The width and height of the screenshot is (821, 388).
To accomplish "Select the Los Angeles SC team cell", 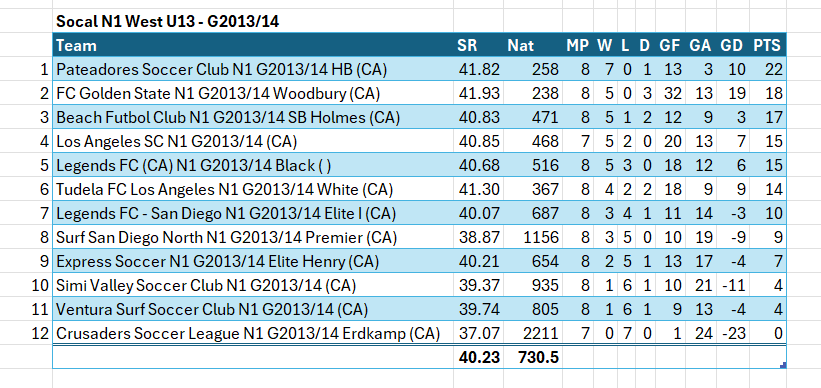I will (253, 141).
